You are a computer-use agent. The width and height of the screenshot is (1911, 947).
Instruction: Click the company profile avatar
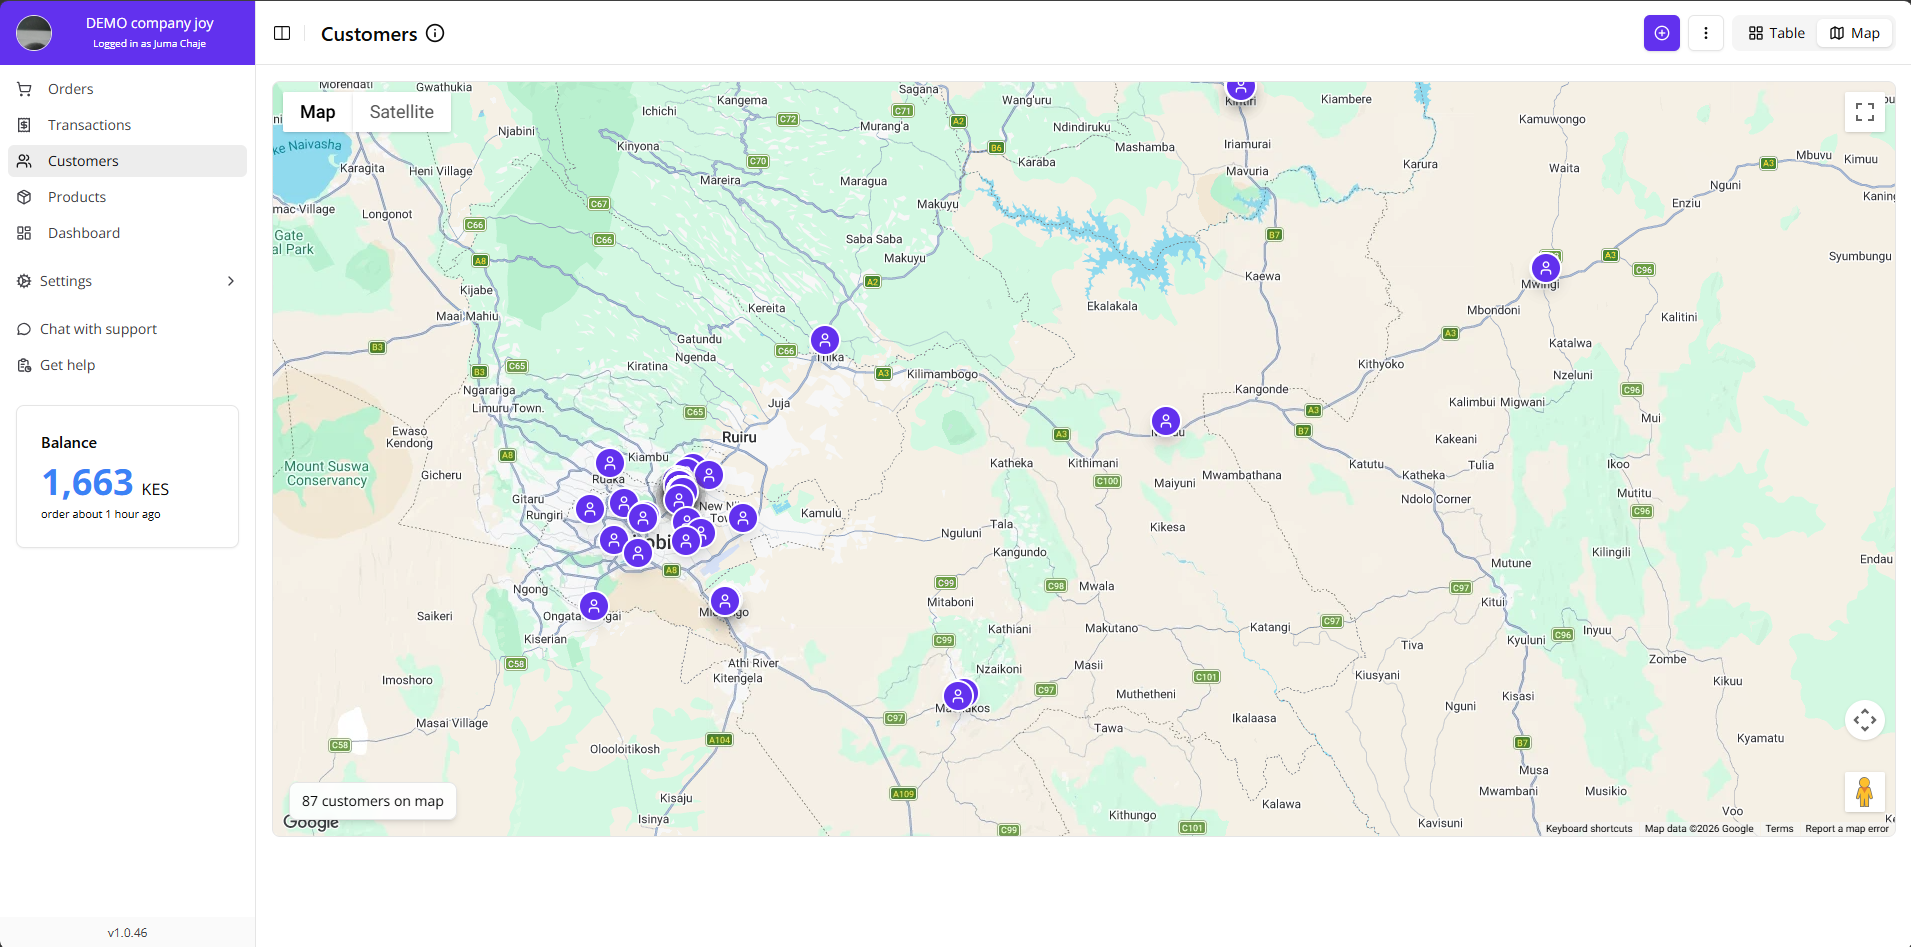pyautogui.click(x=34, y=33)
